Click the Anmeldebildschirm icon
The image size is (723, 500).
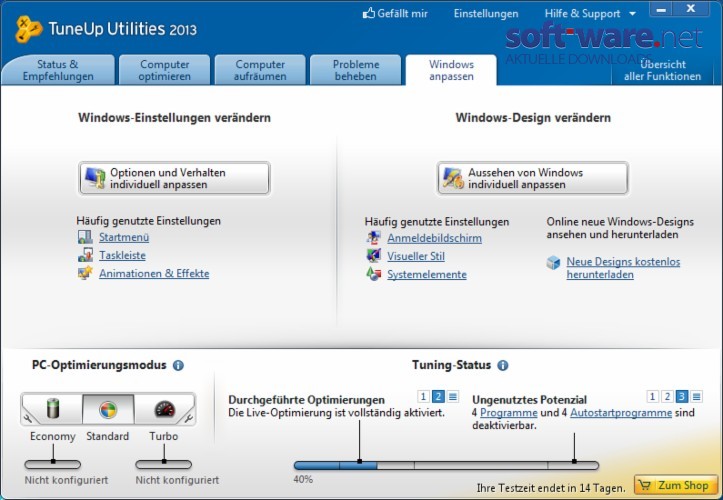373,238
